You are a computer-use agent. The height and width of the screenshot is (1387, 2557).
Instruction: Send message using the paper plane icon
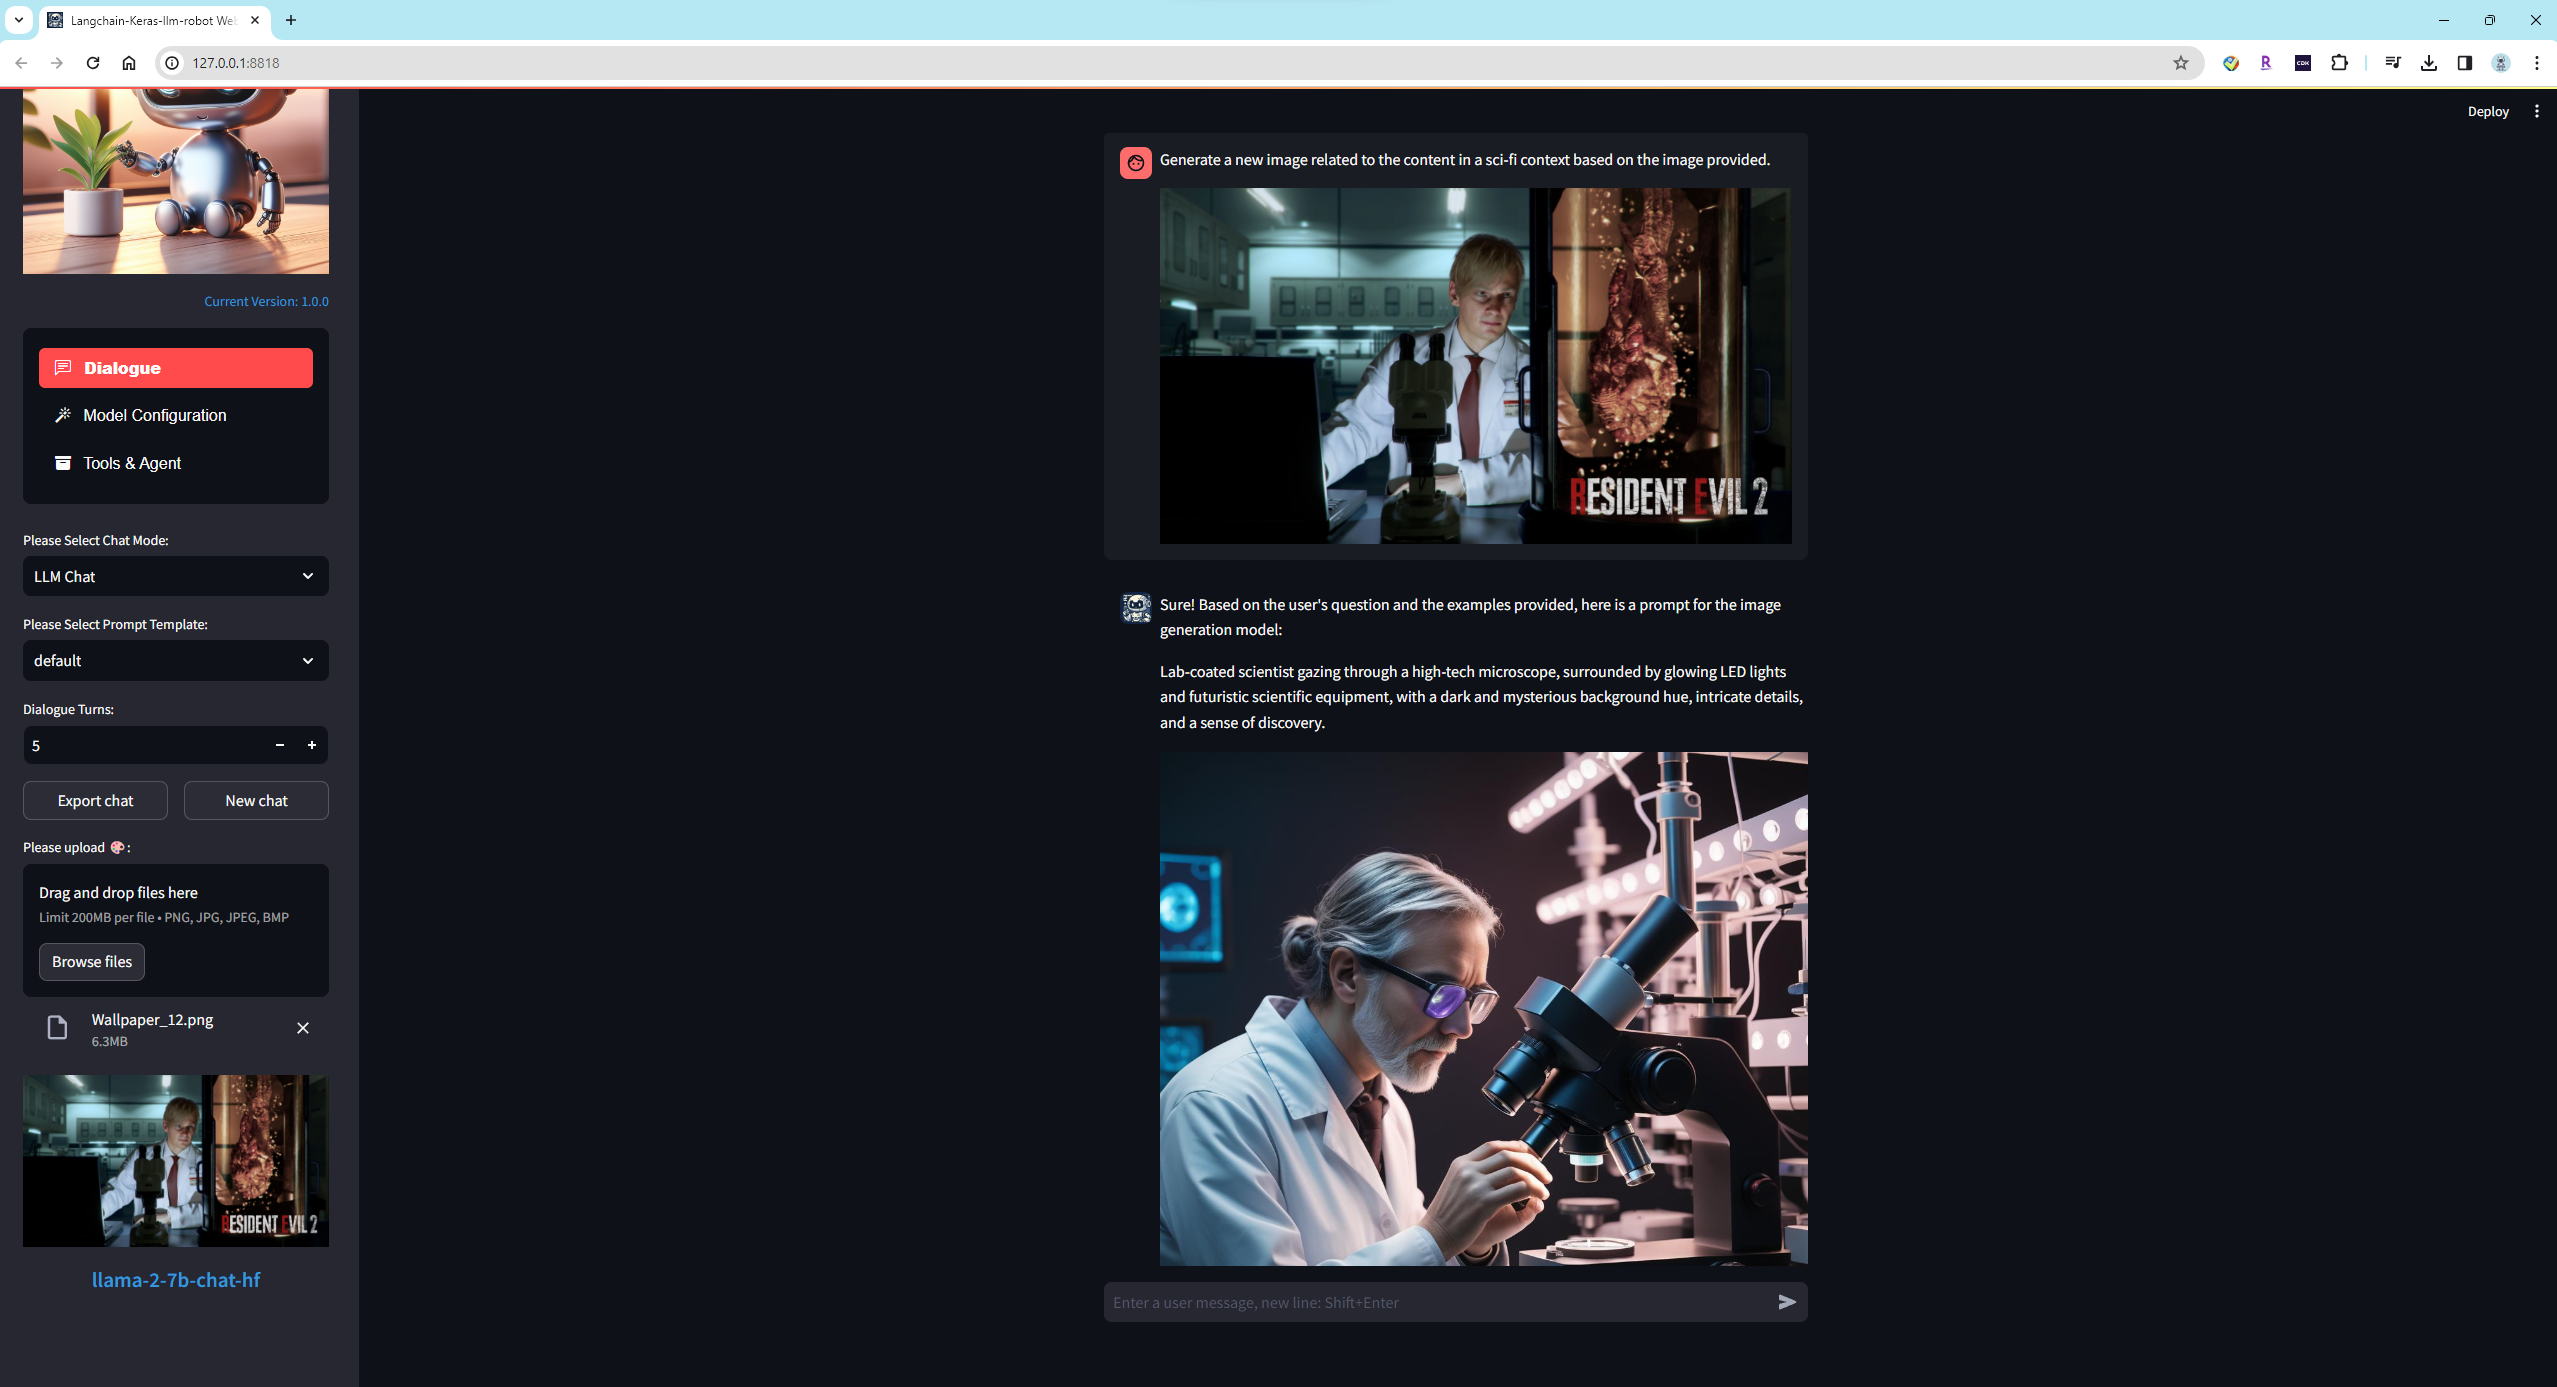(1786, 1302)
